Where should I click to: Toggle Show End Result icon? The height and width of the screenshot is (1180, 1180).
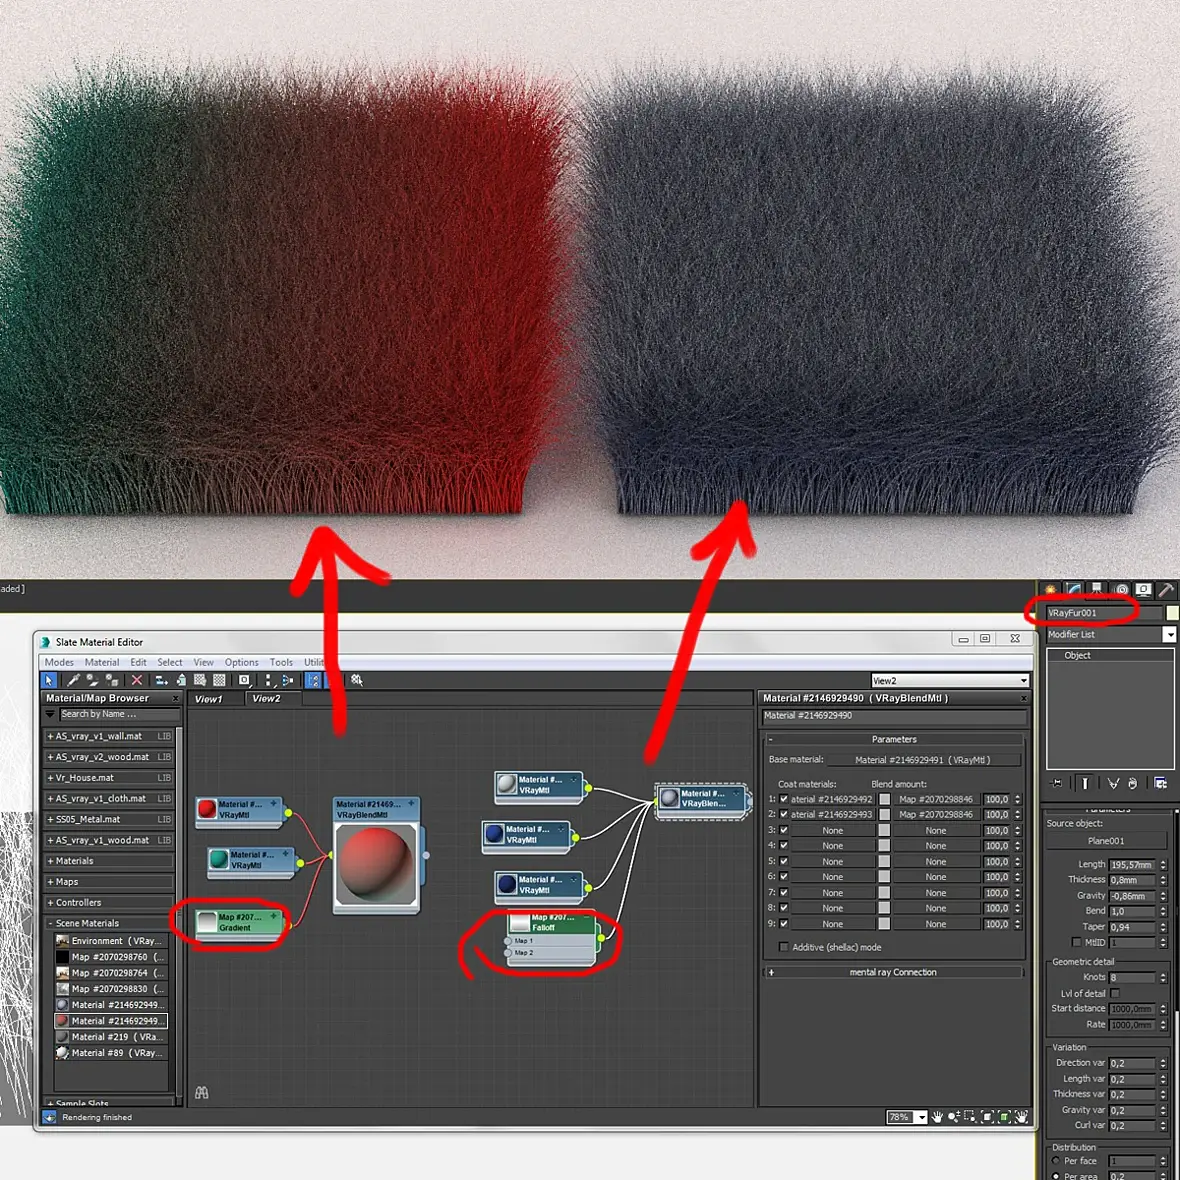pyautogui.click(x=1085, y=783)
